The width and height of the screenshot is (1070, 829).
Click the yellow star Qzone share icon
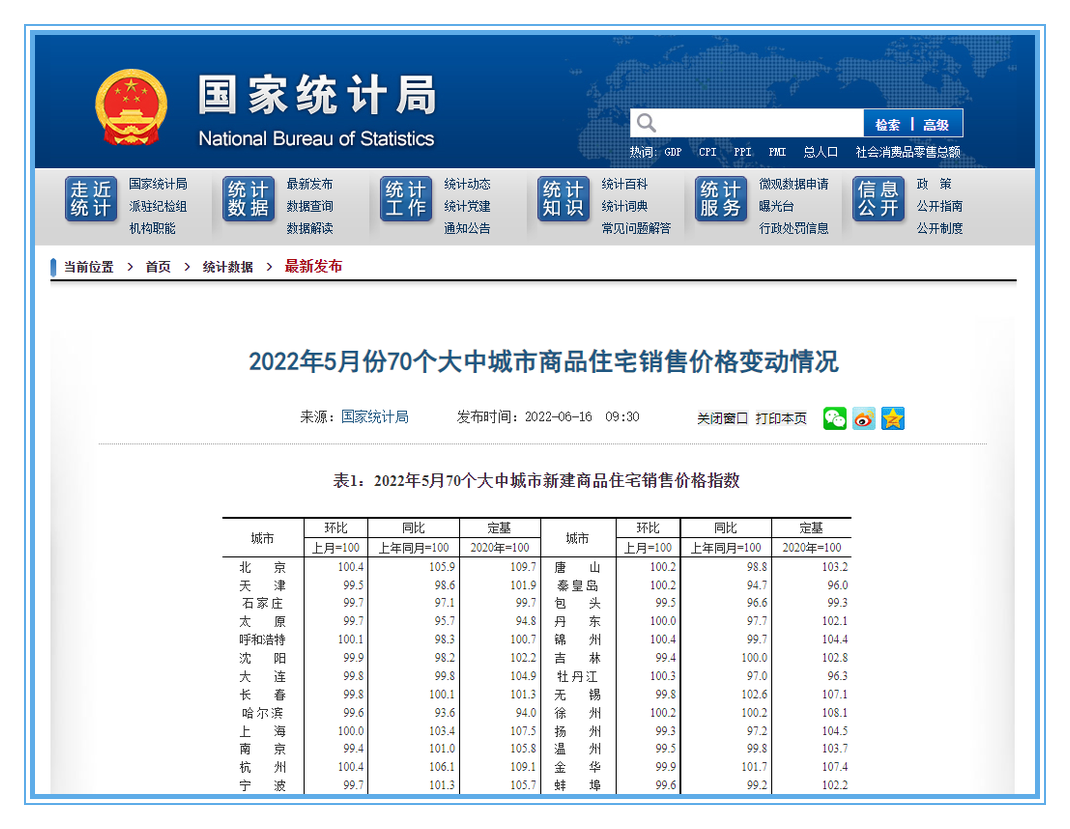pos(893,418)
